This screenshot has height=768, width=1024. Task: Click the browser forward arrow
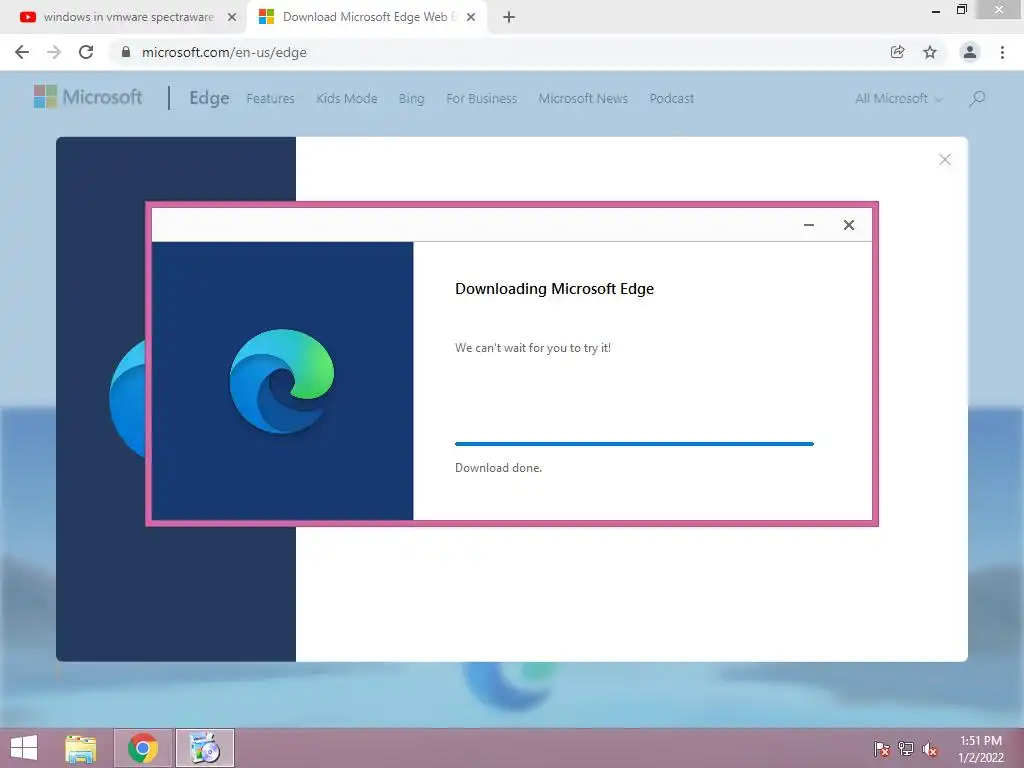click(x=54, y=52)
